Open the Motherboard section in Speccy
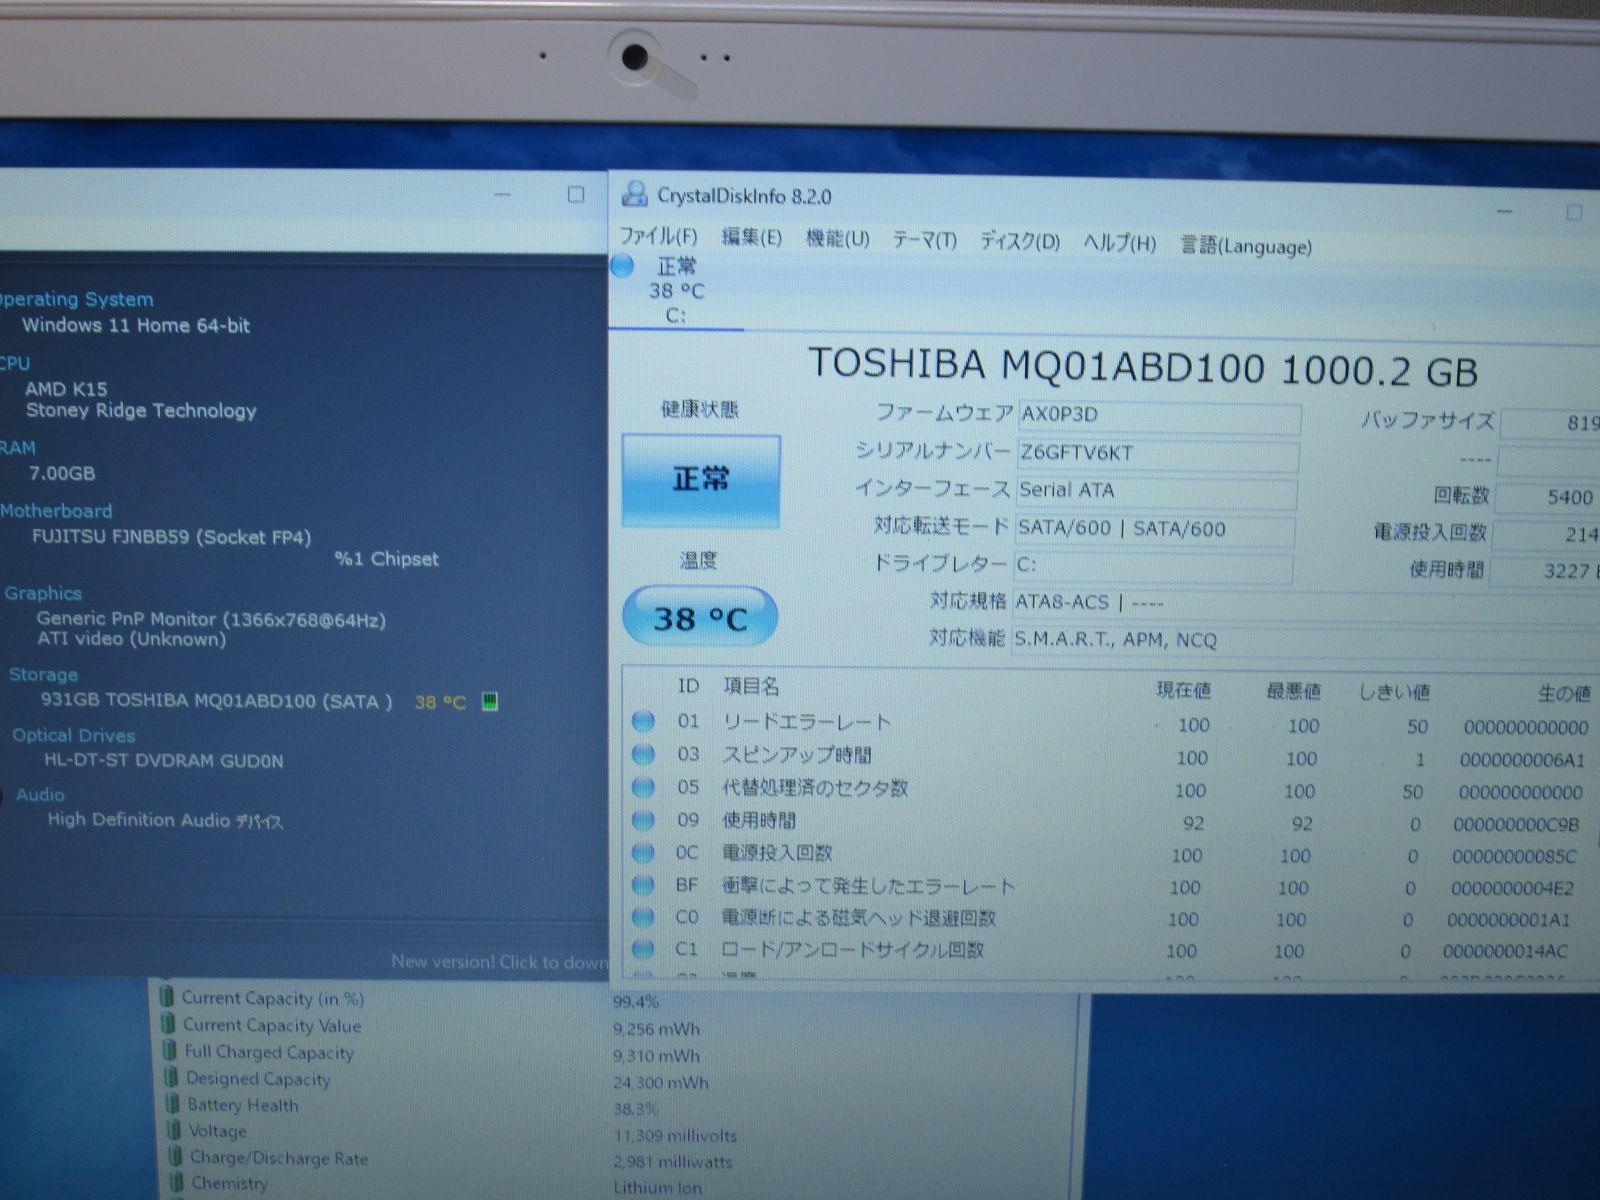 point(55,510)
